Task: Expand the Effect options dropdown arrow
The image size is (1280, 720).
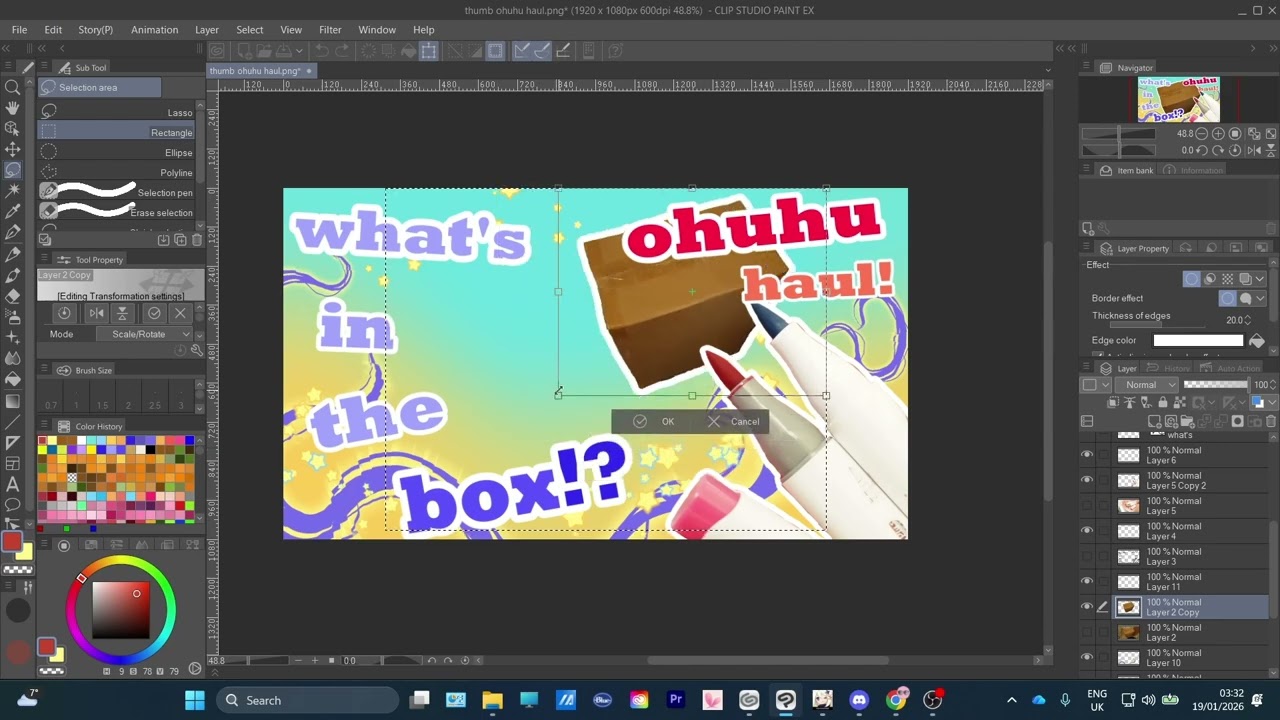Action: tap(1260, 279)
